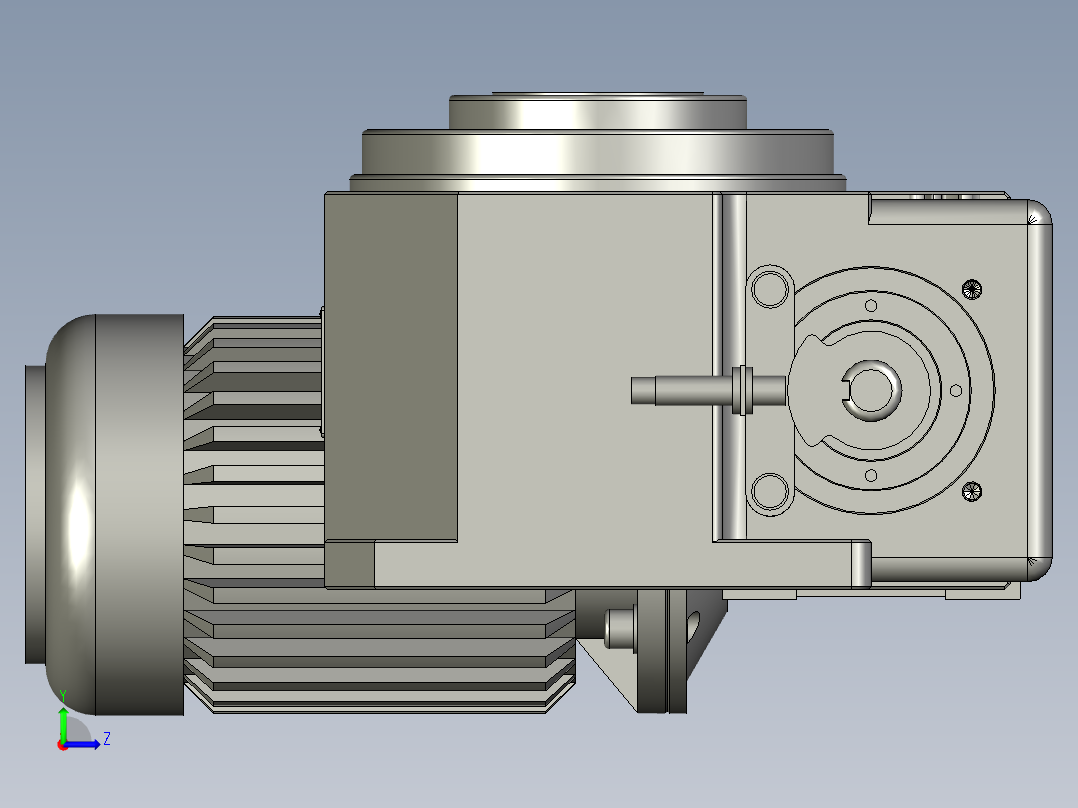Select the lower left round boss hole beside the cover
The width and height of the screenshot is (1078, 808).
coord(770,491)
